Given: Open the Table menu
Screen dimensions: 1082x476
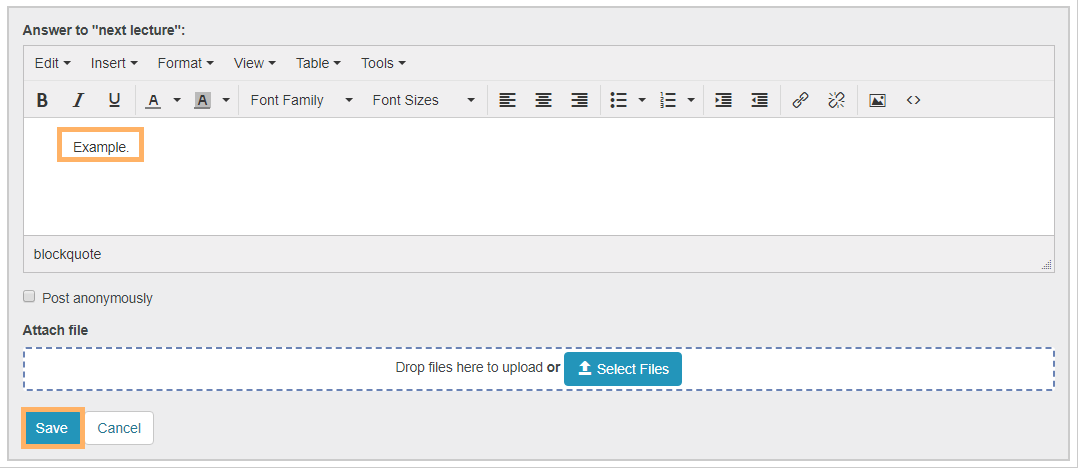Looking at the screenshot, I should (318, 63).
